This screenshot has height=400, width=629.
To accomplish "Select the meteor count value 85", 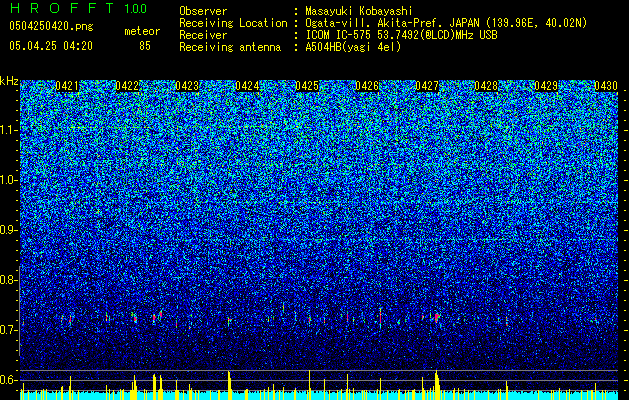I will pyautogui.click(x=145, y=46).
